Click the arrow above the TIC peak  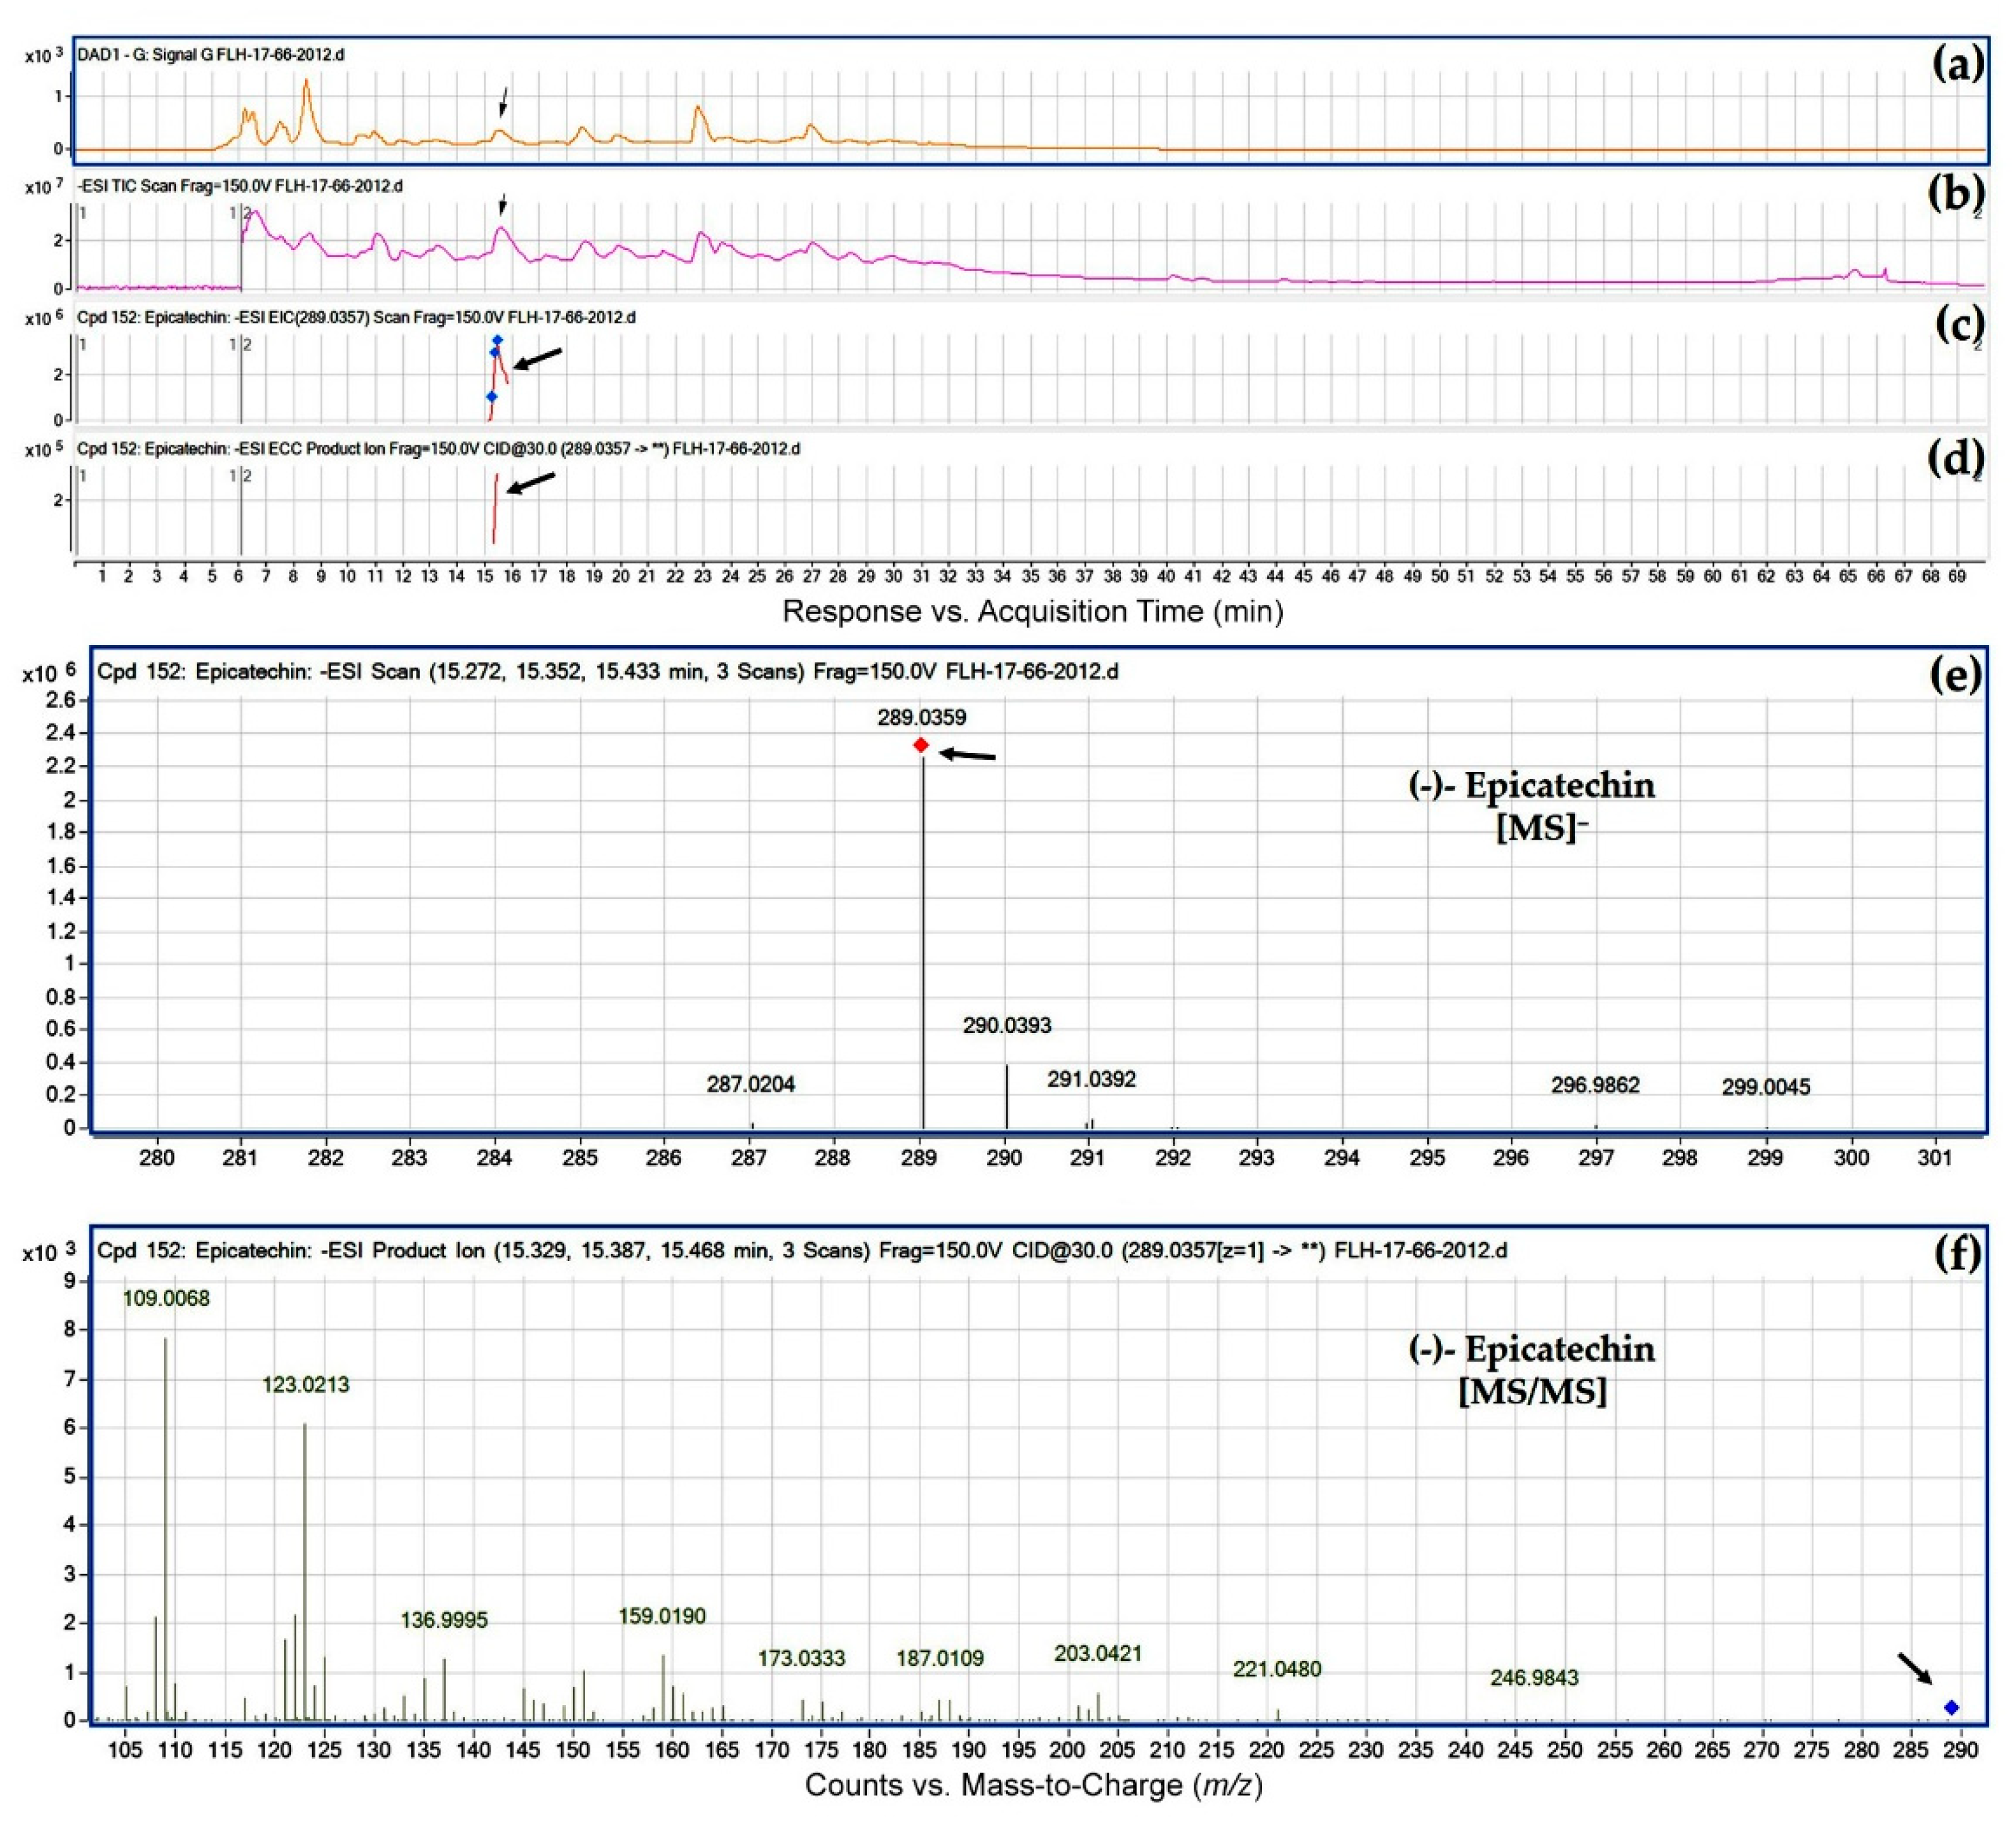point(503,204)
